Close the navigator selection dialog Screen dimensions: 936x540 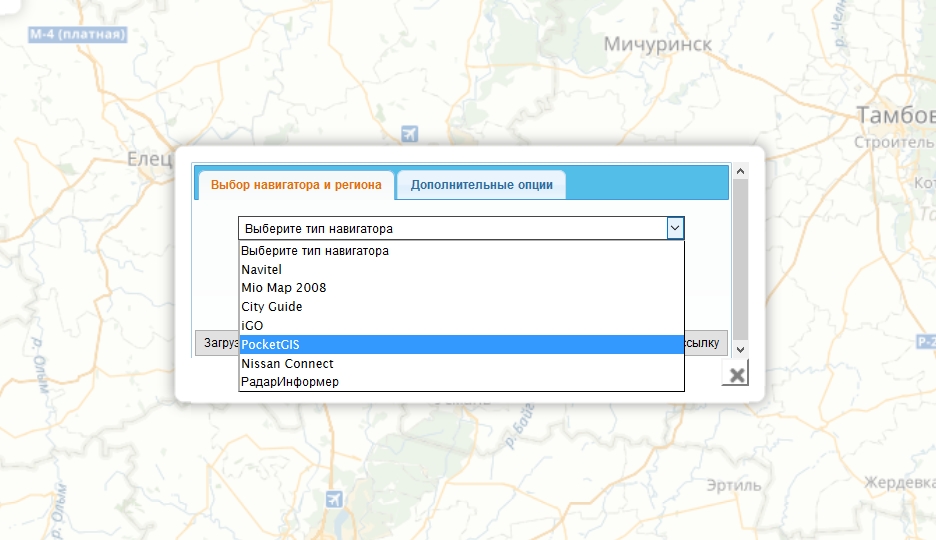tap(736, 375)
